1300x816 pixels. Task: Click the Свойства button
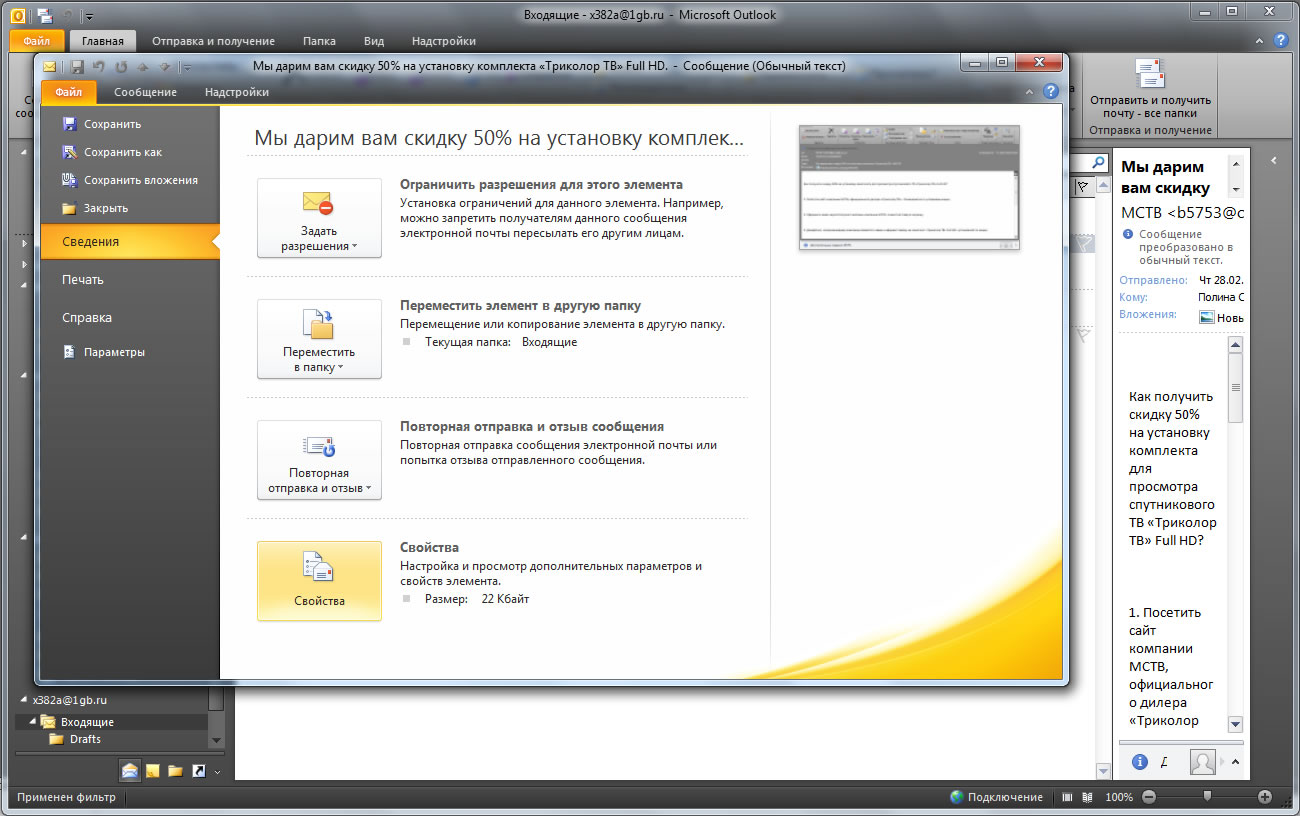click(x=319, y=581)
